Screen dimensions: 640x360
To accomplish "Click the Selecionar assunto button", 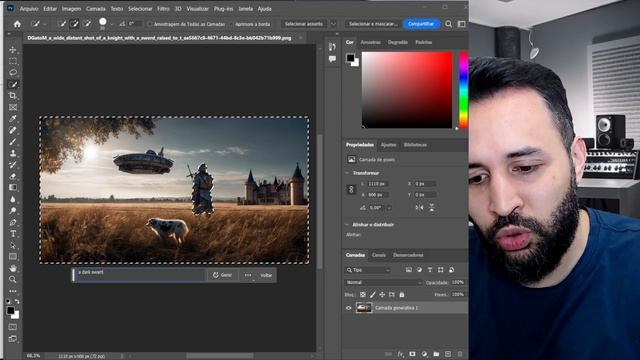I will 304,24.
